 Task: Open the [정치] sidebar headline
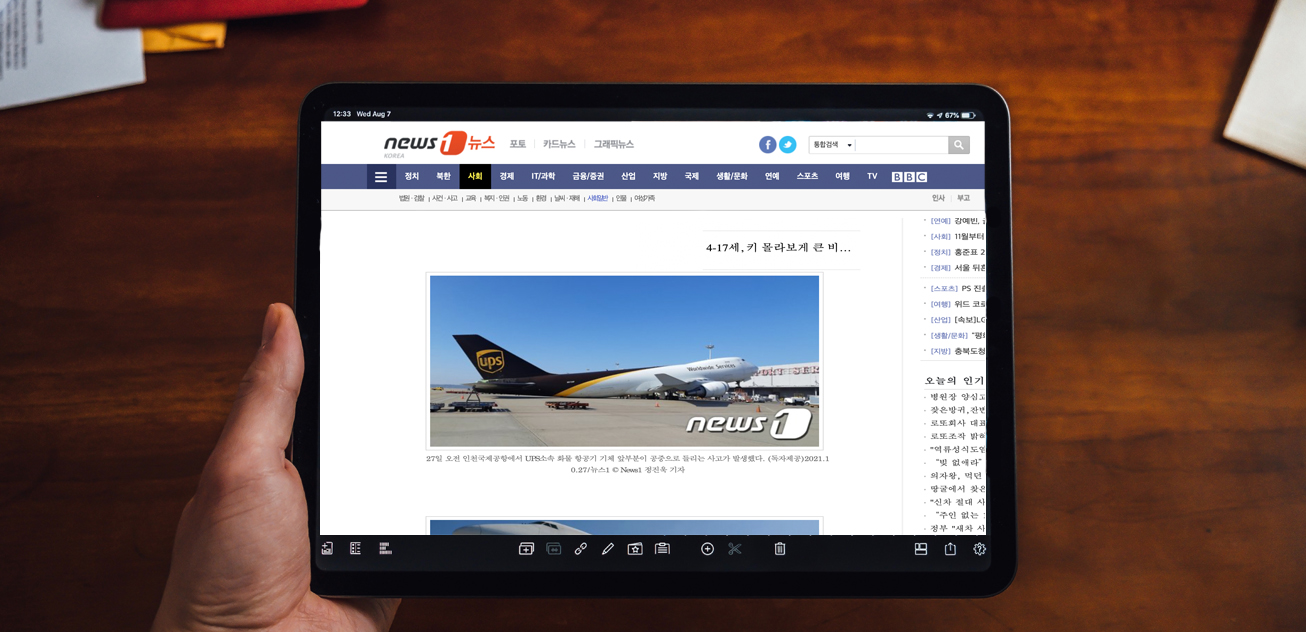pos(957,253)
